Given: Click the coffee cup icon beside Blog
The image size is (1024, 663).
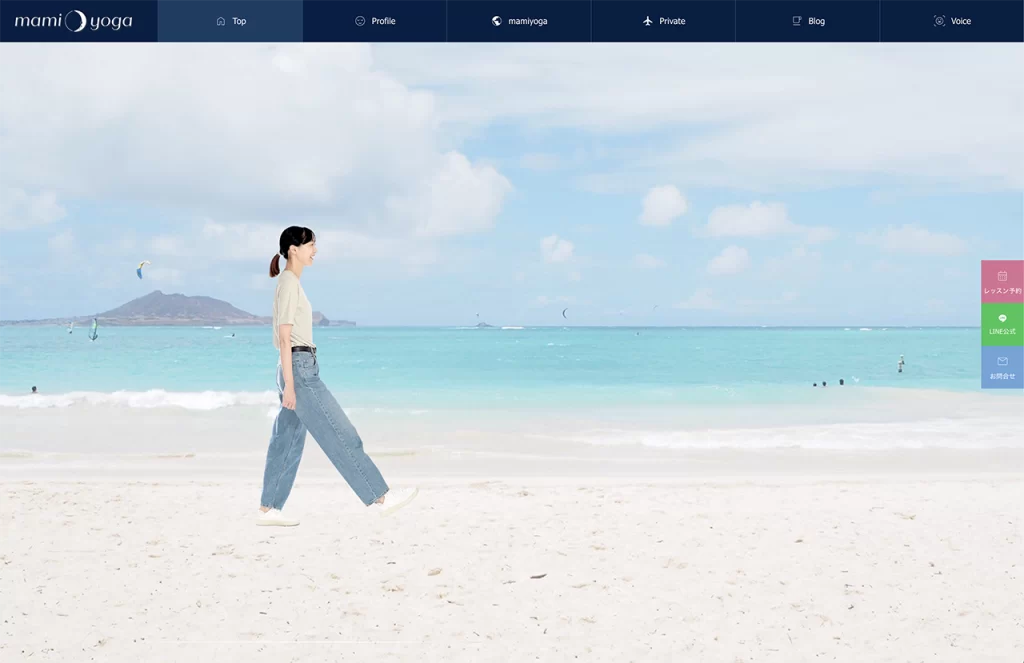Looking at the screenshot, I should (797, 21).
